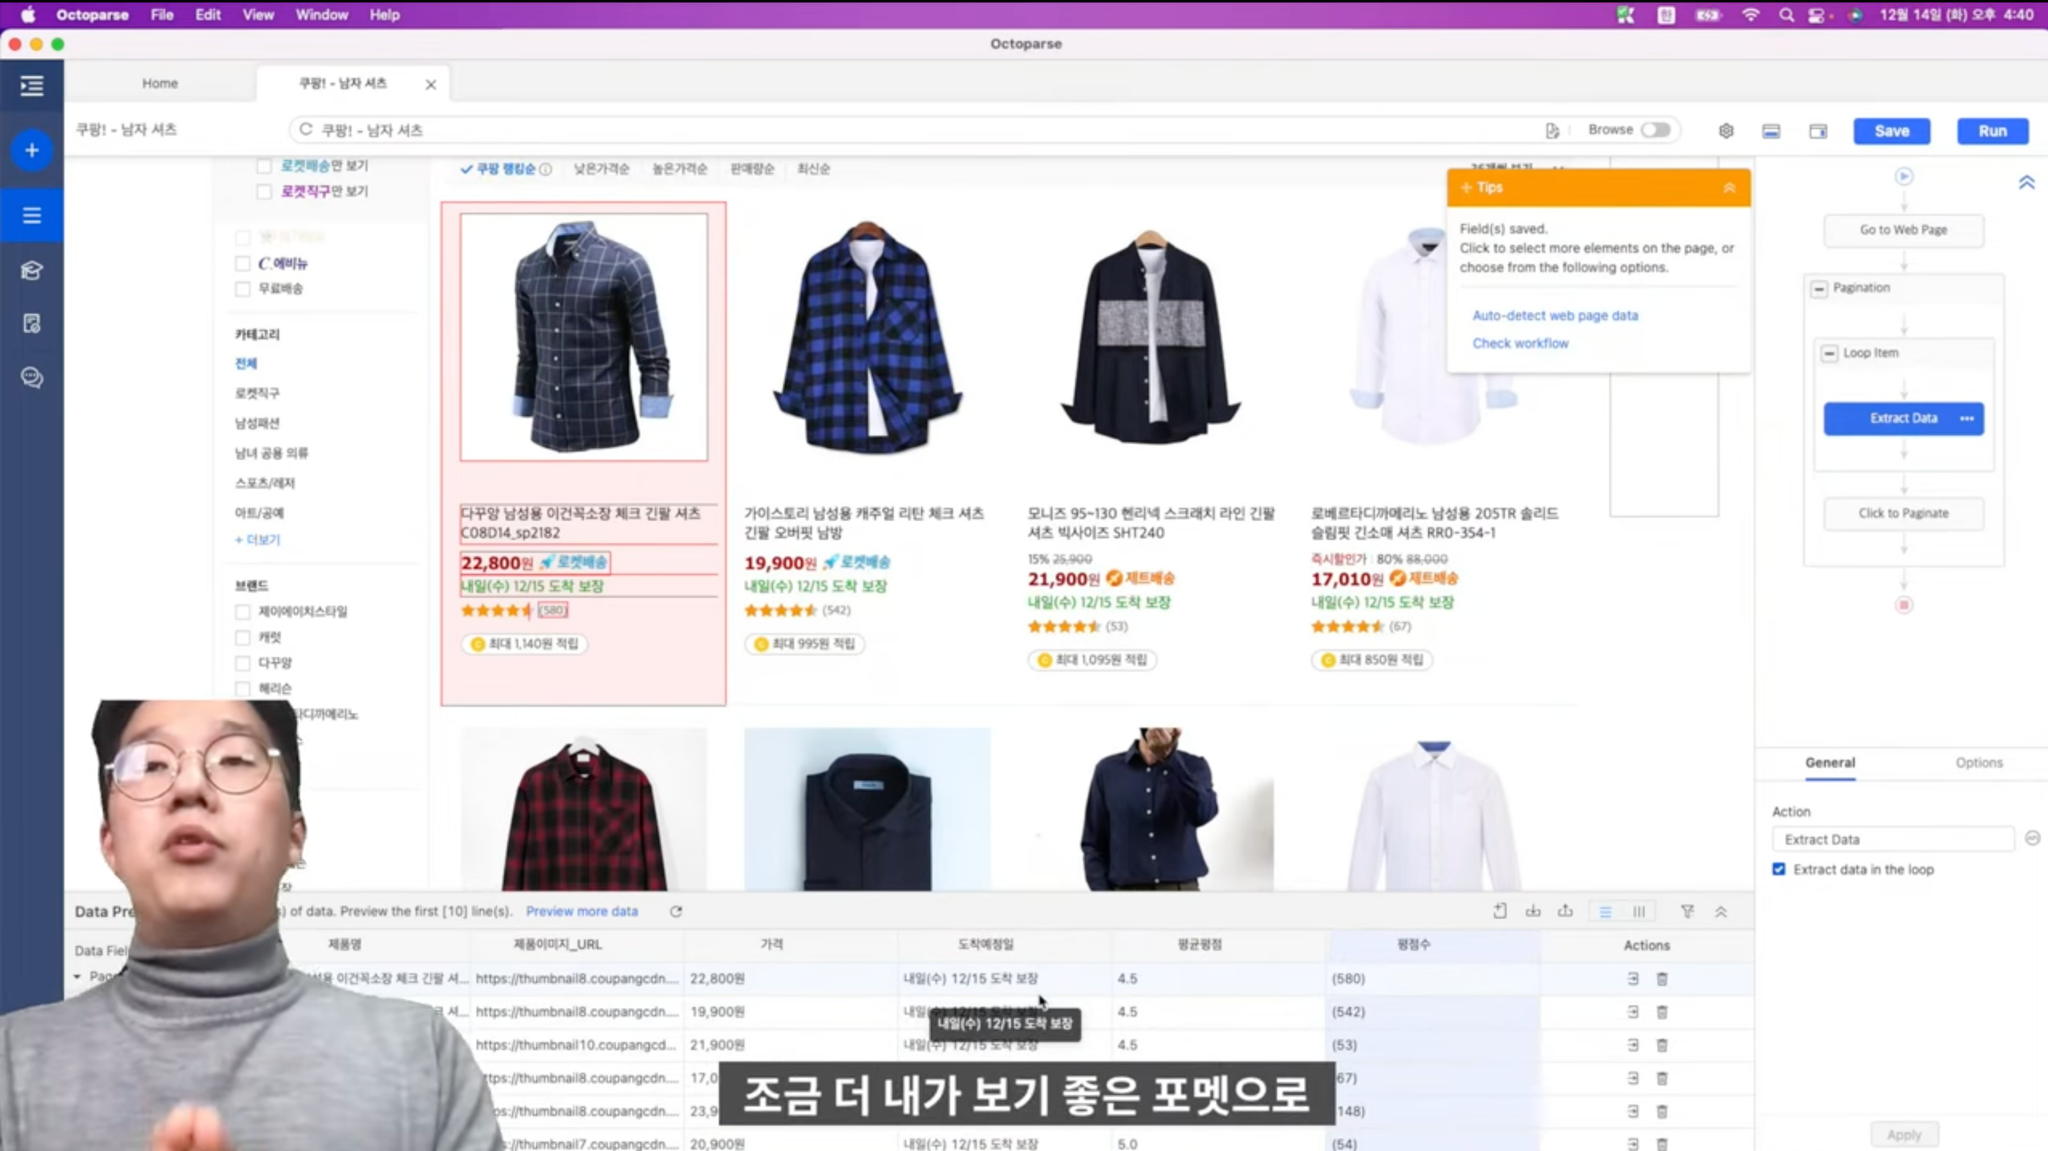
Task: Collapse the Loop Item box
Action: tap(1829, 353)
